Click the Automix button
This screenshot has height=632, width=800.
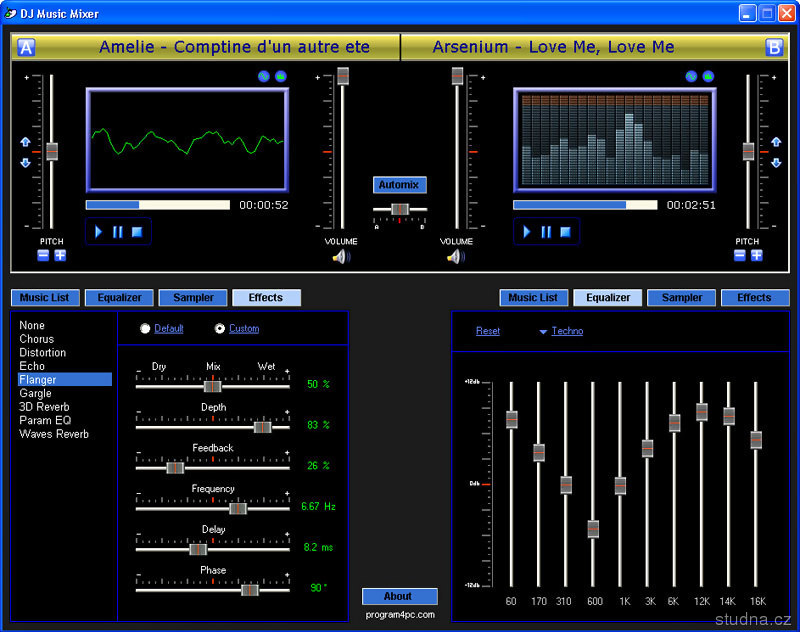tap(399, 185)
